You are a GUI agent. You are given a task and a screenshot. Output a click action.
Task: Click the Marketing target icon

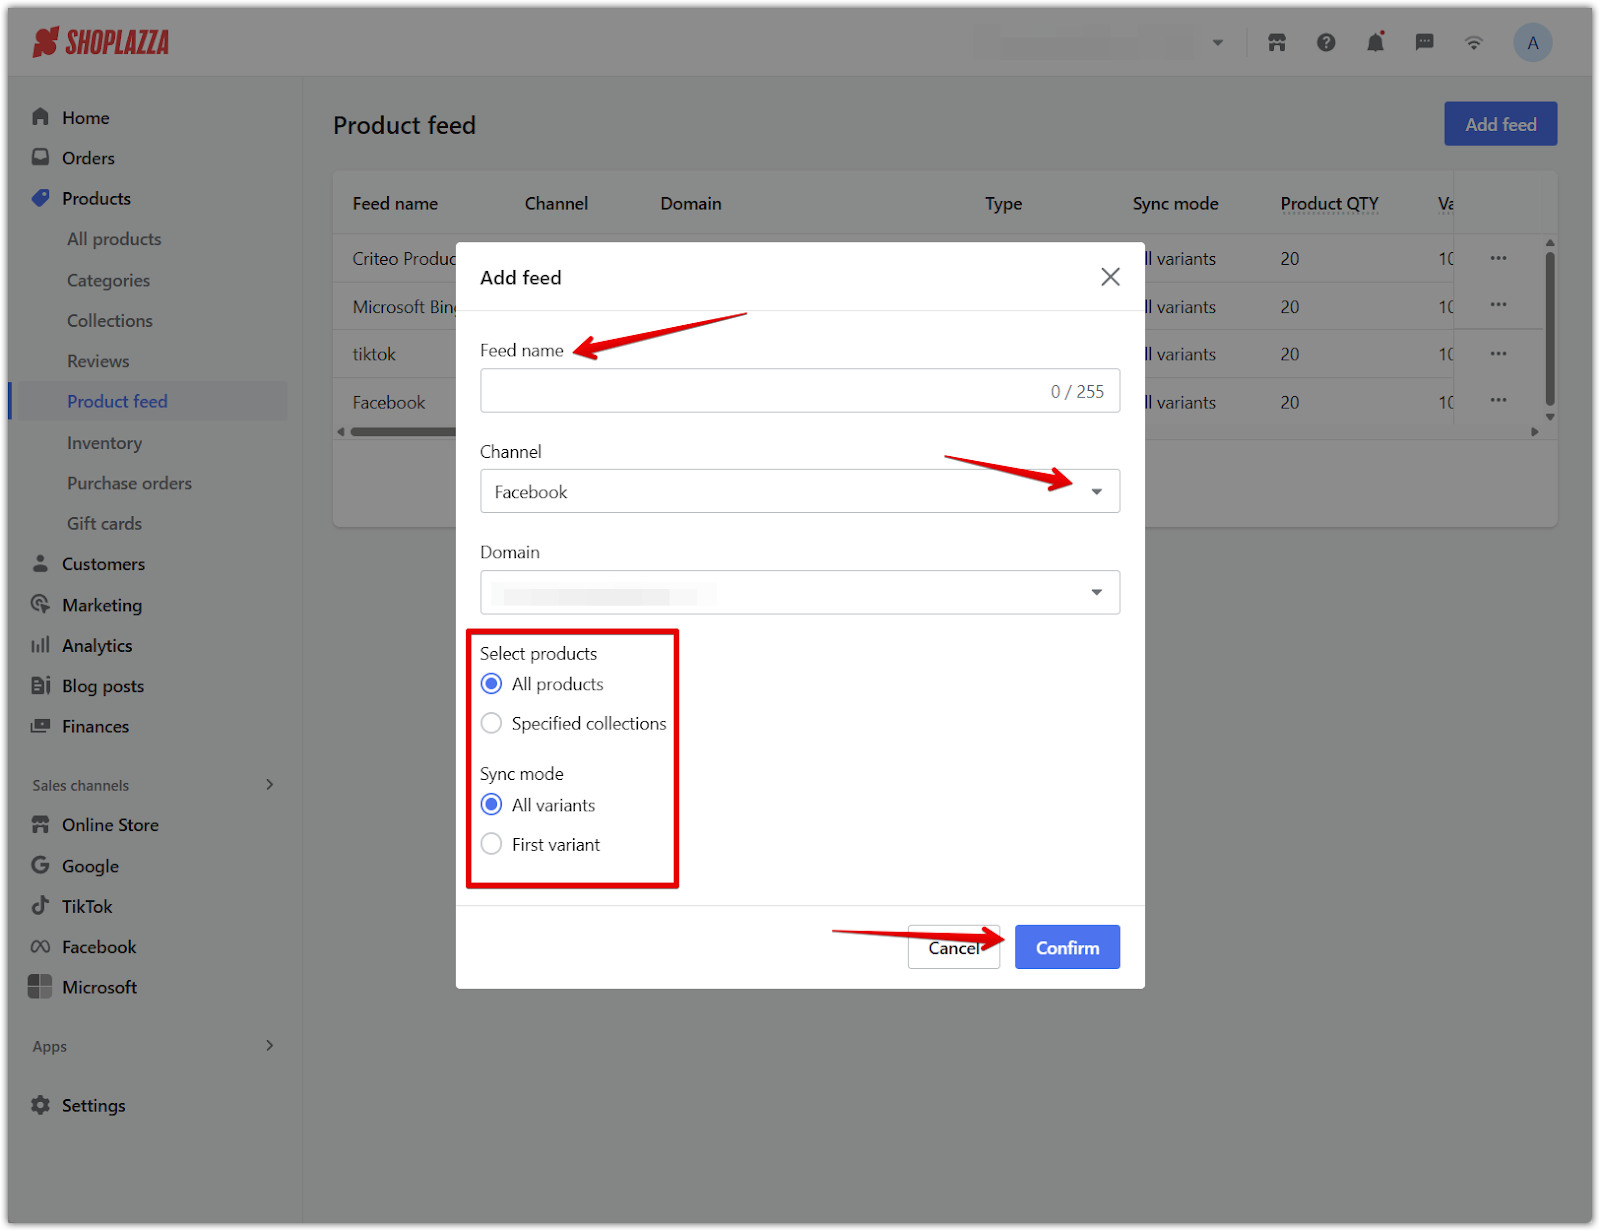[x=40, y=604]
